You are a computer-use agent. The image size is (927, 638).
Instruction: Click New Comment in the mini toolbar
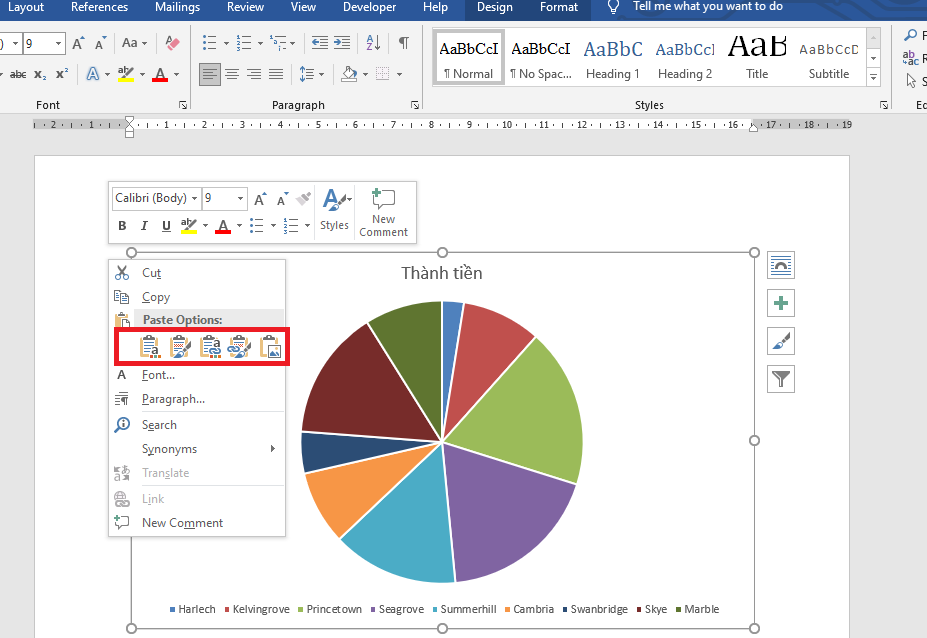click(x=384, y=212)
